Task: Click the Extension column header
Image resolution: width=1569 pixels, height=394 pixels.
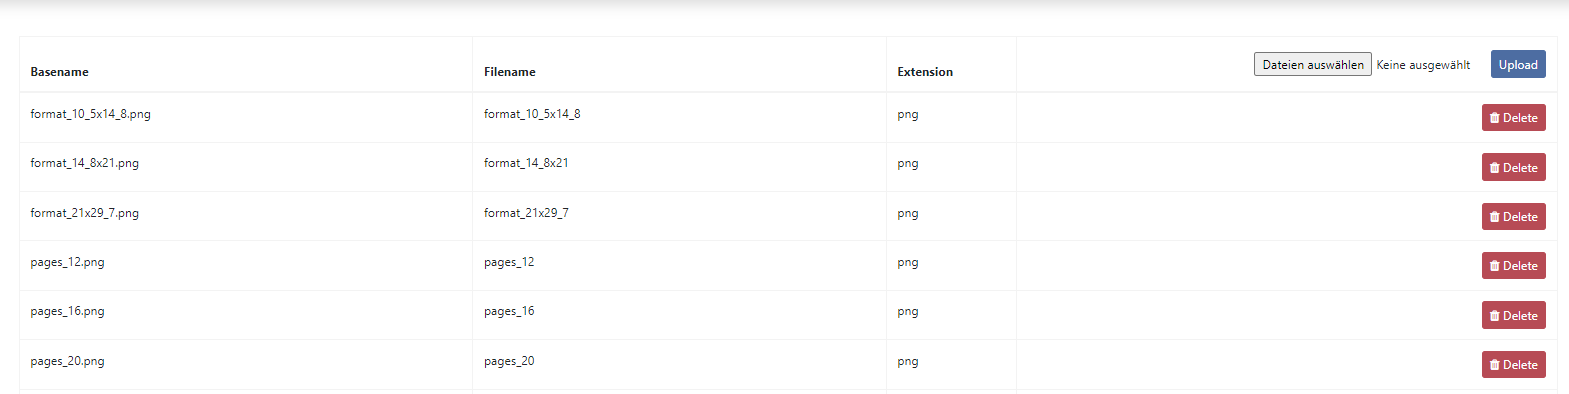Action: pos(925,72)
